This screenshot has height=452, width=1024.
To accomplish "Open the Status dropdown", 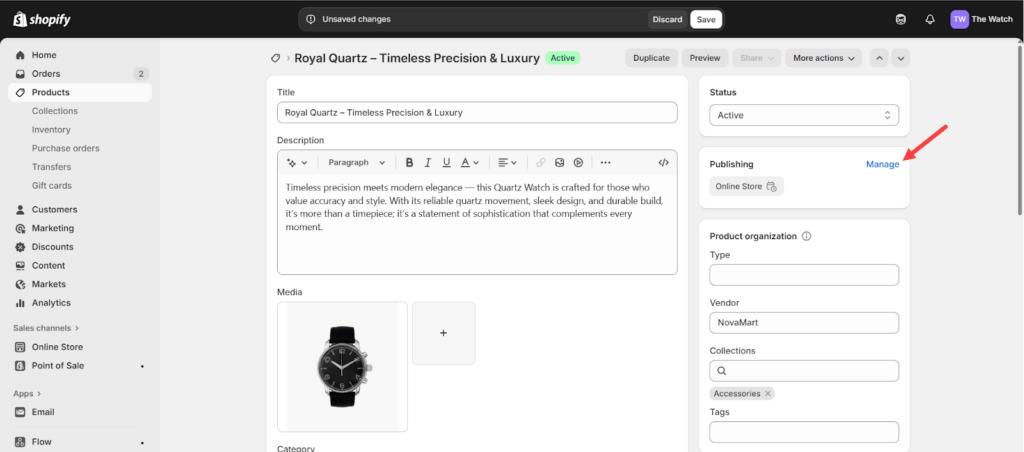I will 804,115.
